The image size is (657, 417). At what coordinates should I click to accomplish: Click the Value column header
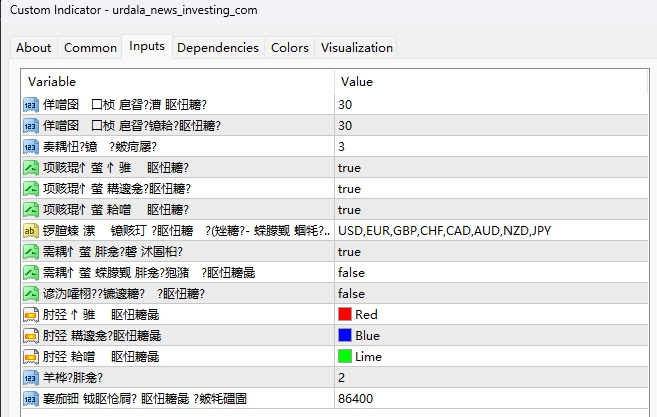tap(491, 82)
